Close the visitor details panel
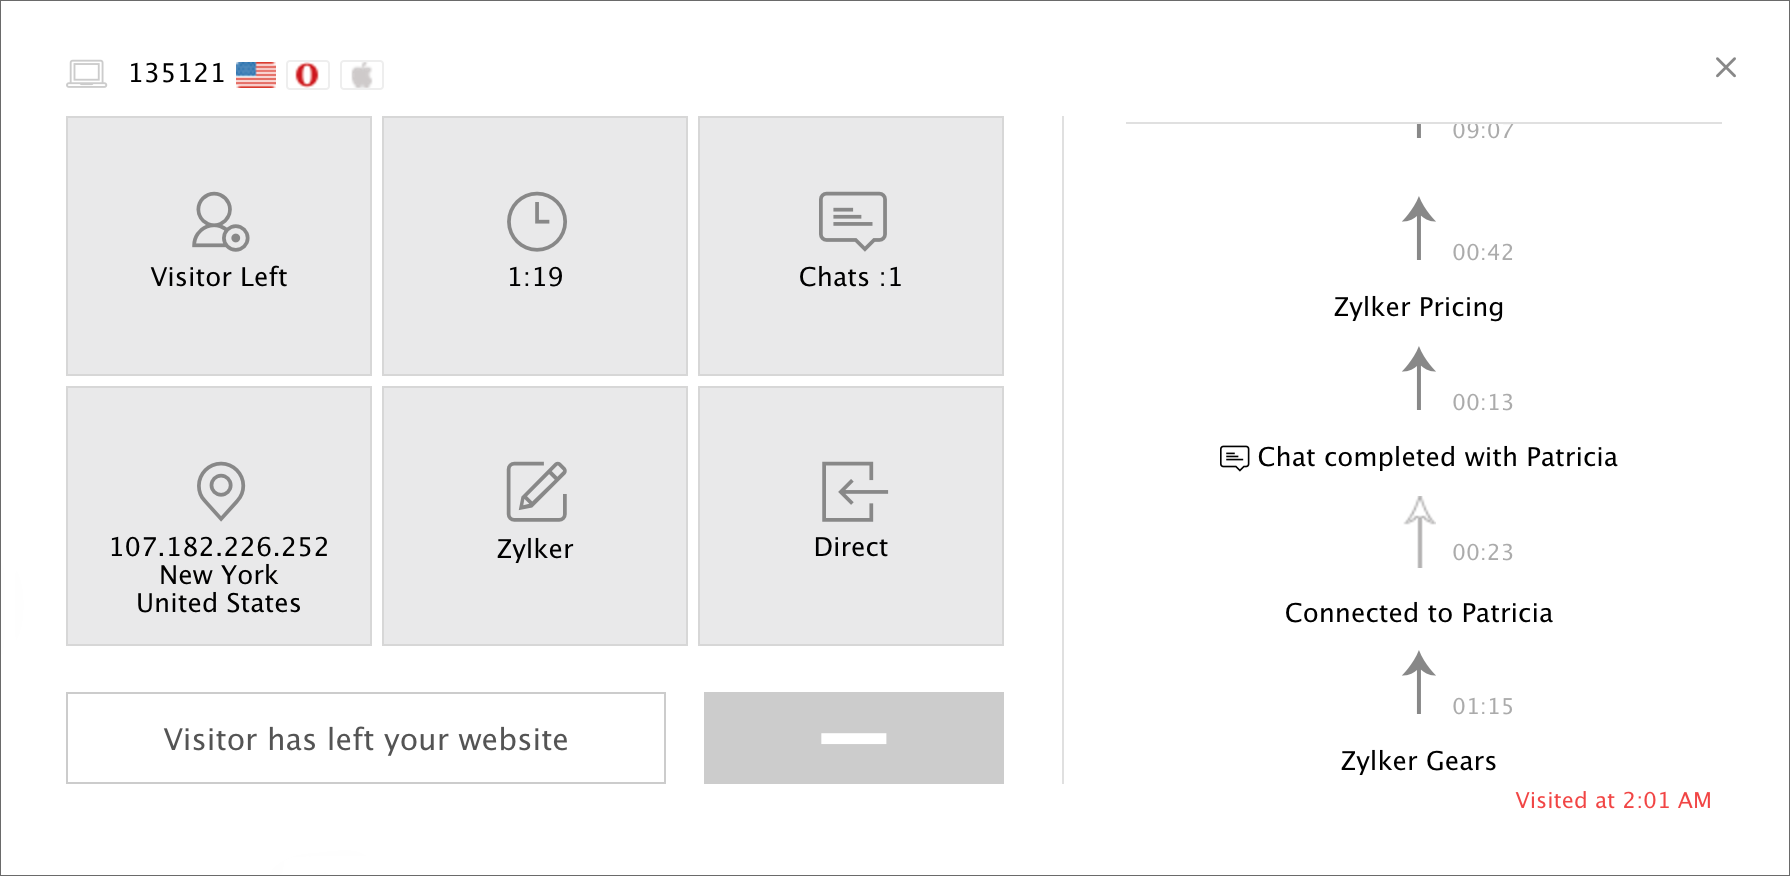The width and height of the screenshot is (1790, 876). pos(1725,67)
